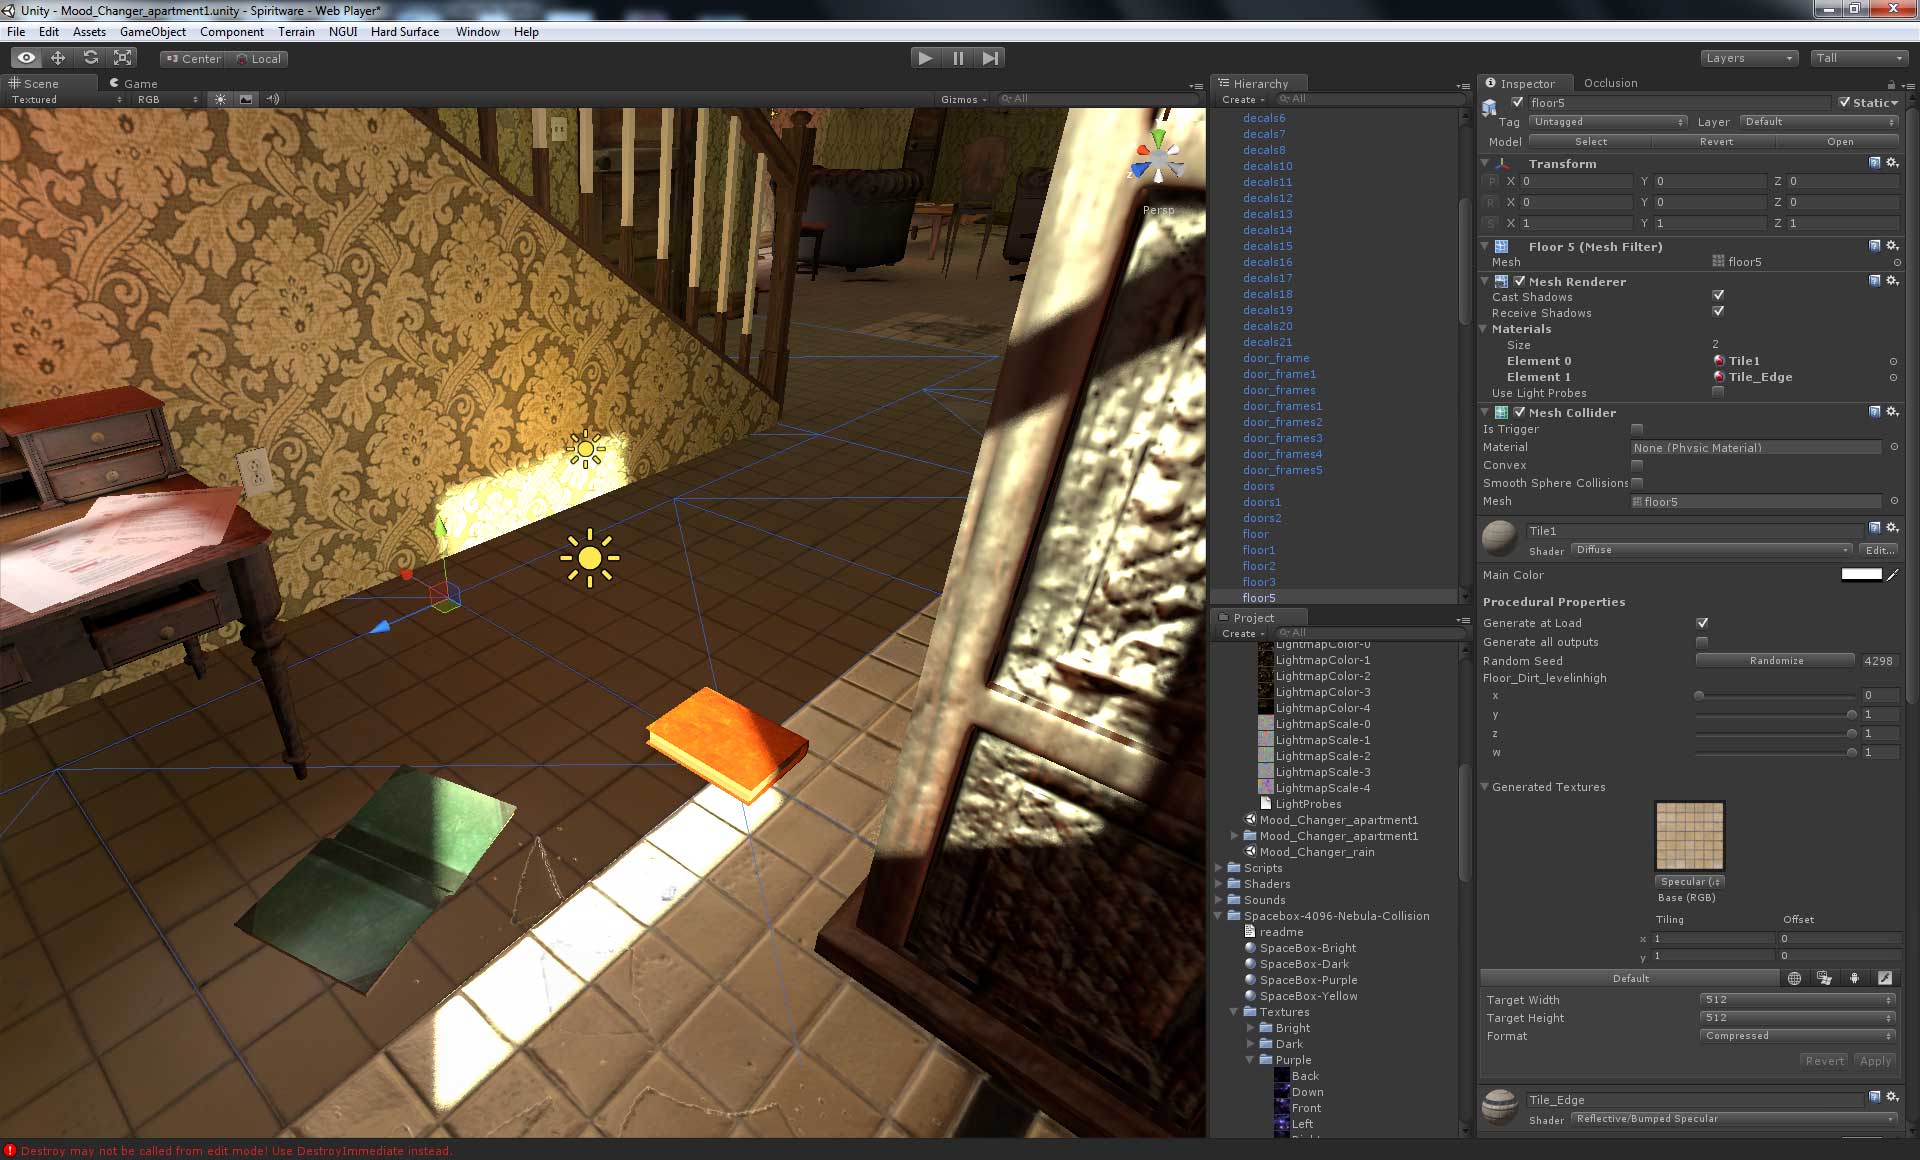Click the Randomize seed button

point(1776,661)
